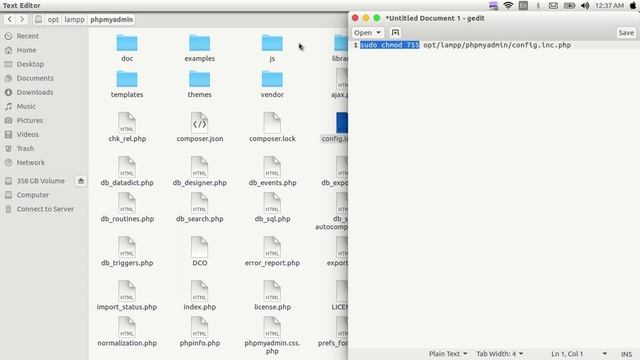This screenshot has width=640, height=360.
Task: Select the chk_rel.php file icon
Action: pyautogui.click(x=127, y=123)
